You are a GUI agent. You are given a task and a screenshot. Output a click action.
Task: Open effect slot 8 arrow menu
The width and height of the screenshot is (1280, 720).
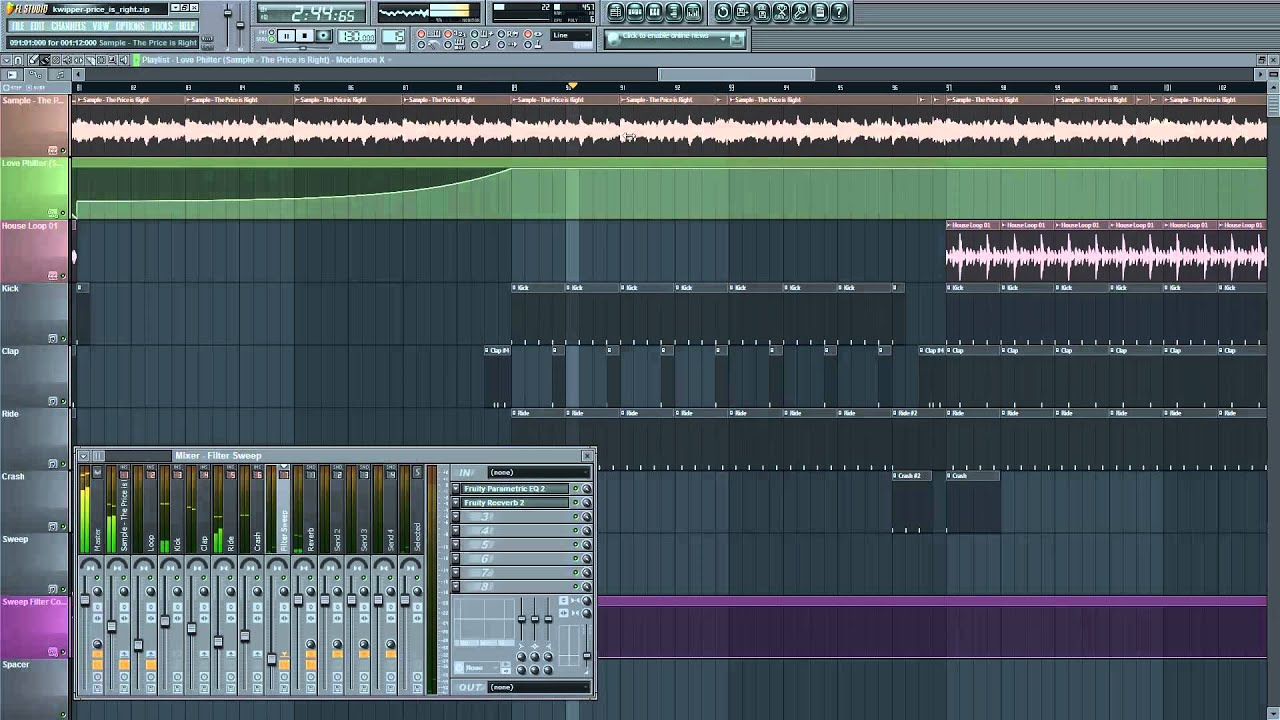click(x=455, y=587)
